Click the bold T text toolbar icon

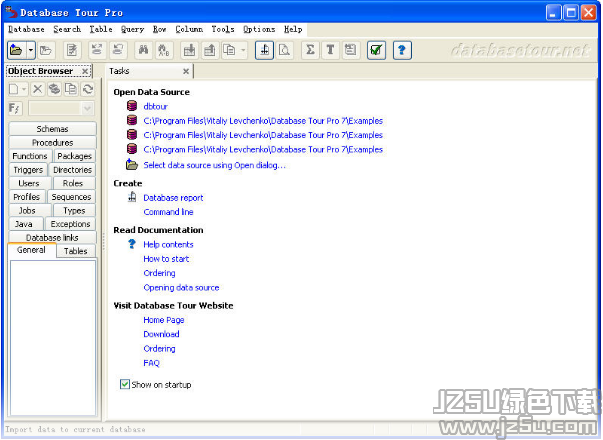[x=330, y=50]
